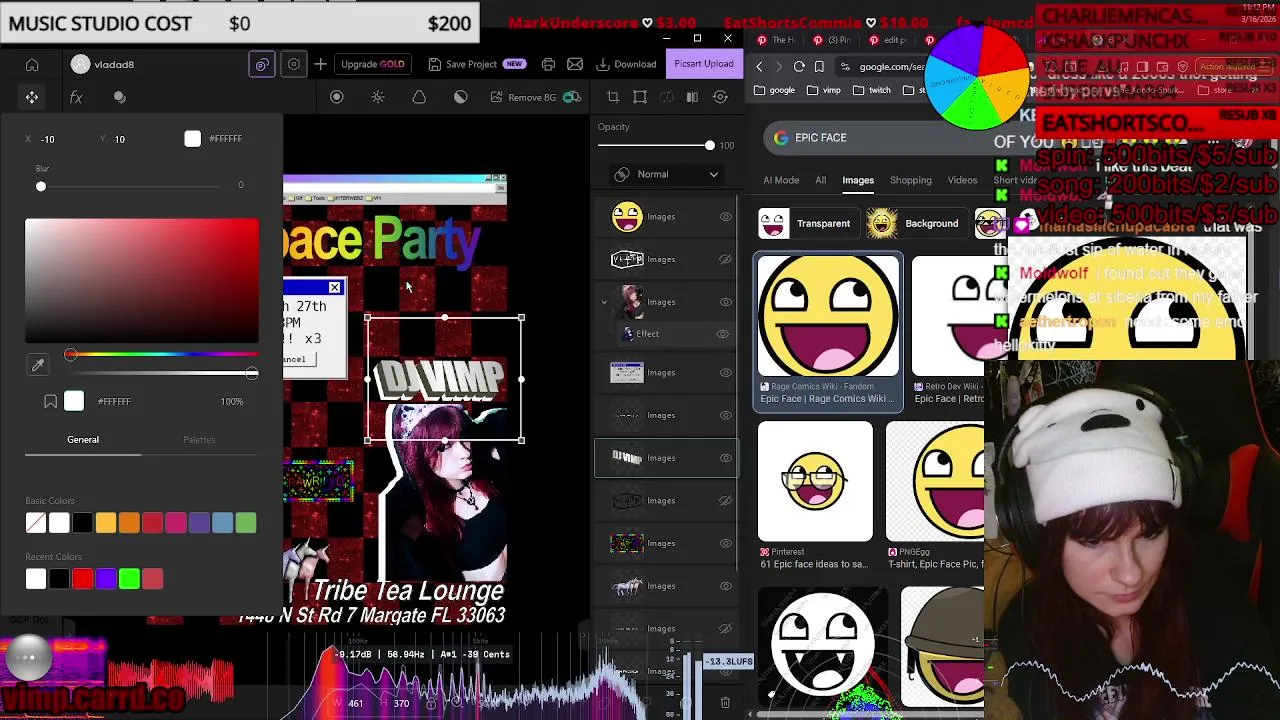Hide the epic face Images layer
This screenshot has width=1280, height=720.
click(x=726, y=217)
